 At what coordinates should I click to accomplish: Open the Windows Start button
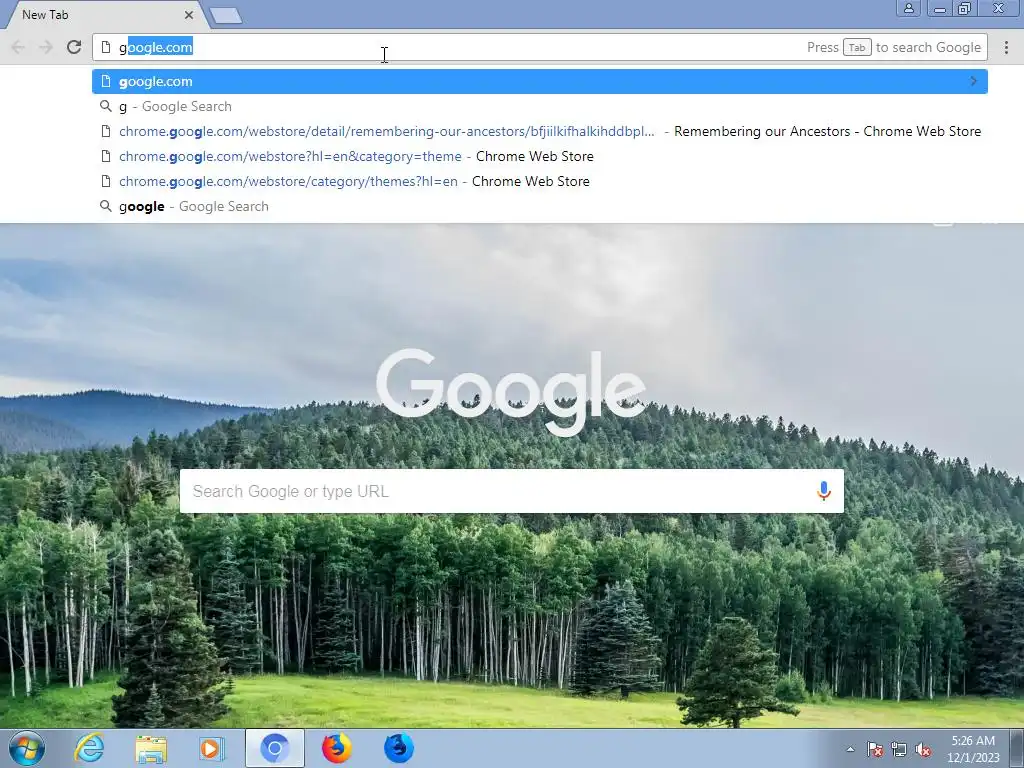(x=27, y=748)
